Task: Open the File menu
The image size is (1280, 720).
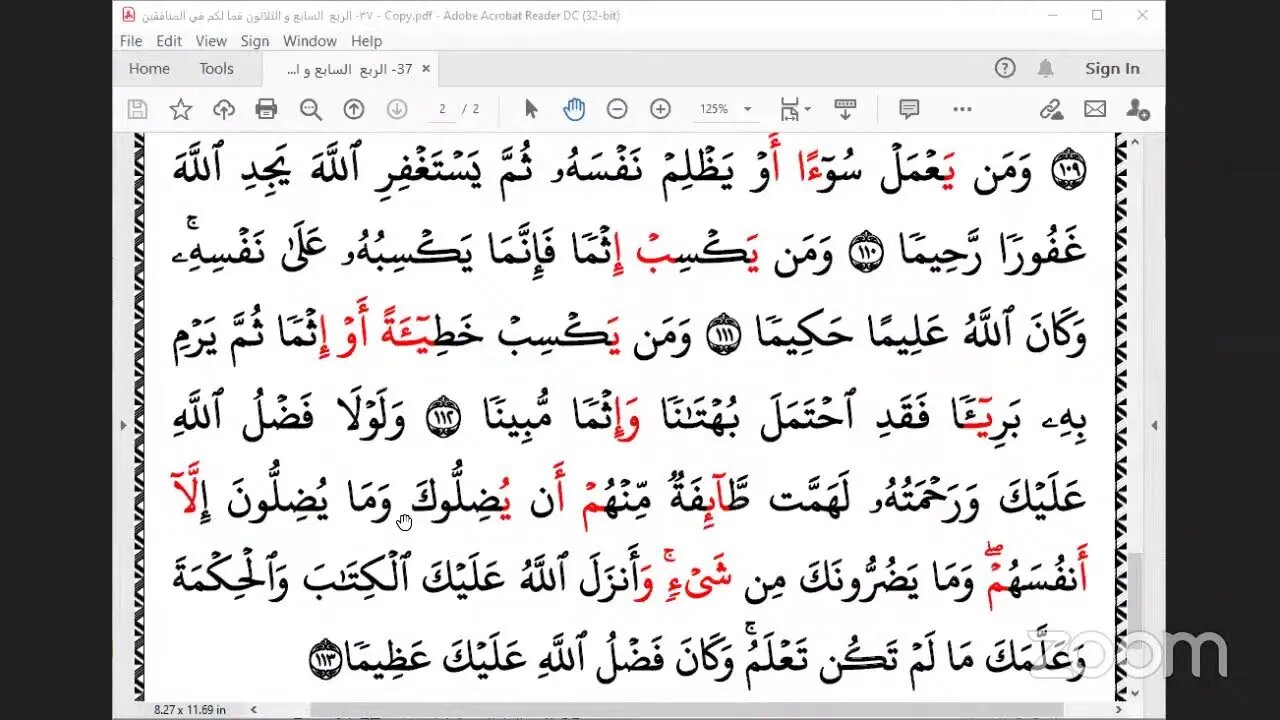Action: pos(131,41)
